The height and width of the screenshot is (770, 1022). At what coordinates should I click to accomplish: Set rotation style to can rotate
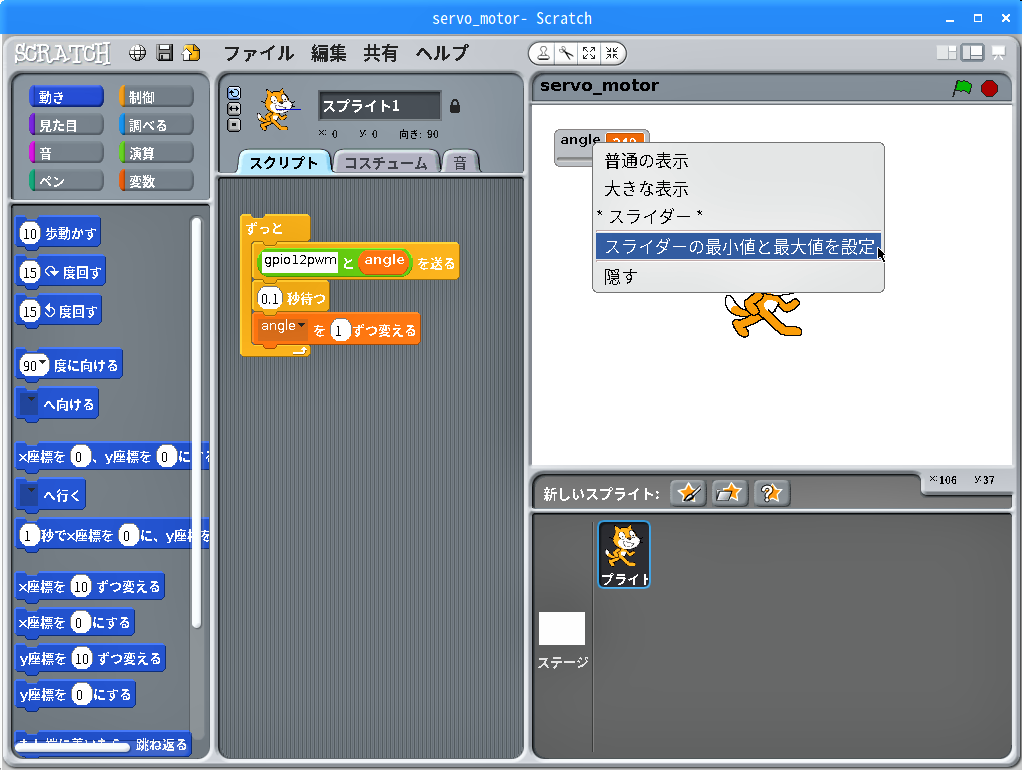tap(234, 93)
